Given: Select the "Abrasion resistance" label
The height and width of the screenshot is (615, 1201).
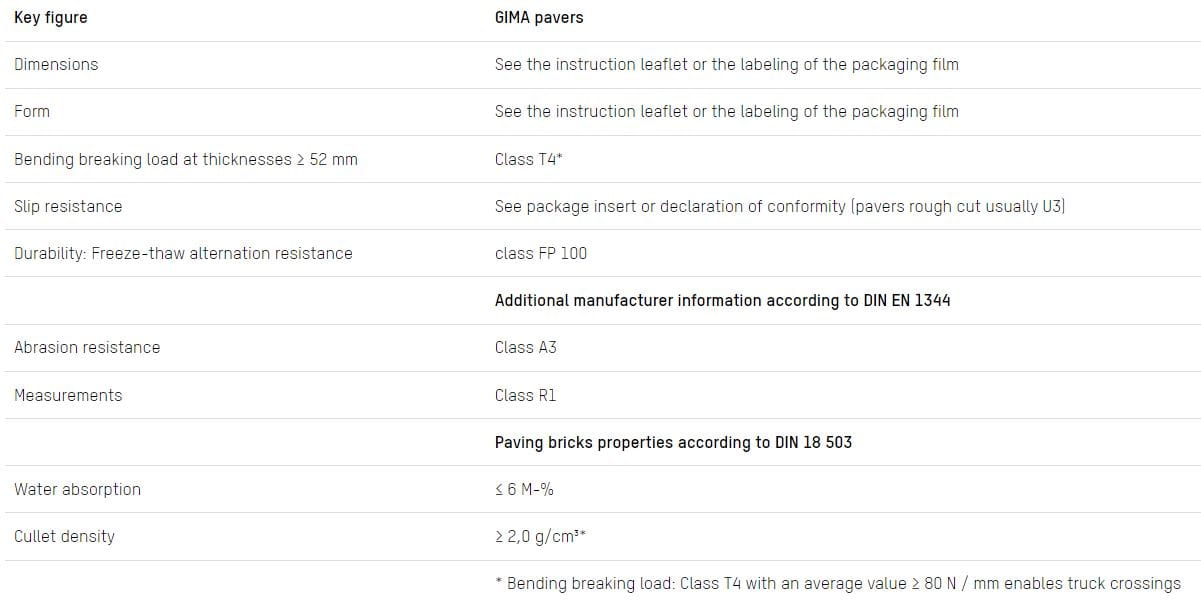Looking at the screenshot, I should tap(87, 347).
